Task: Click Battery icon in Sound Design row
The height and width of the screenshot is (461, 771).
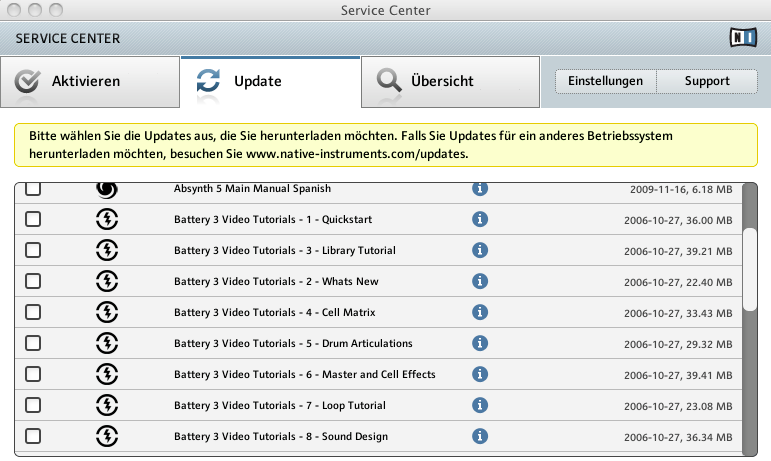Action: 107,436
